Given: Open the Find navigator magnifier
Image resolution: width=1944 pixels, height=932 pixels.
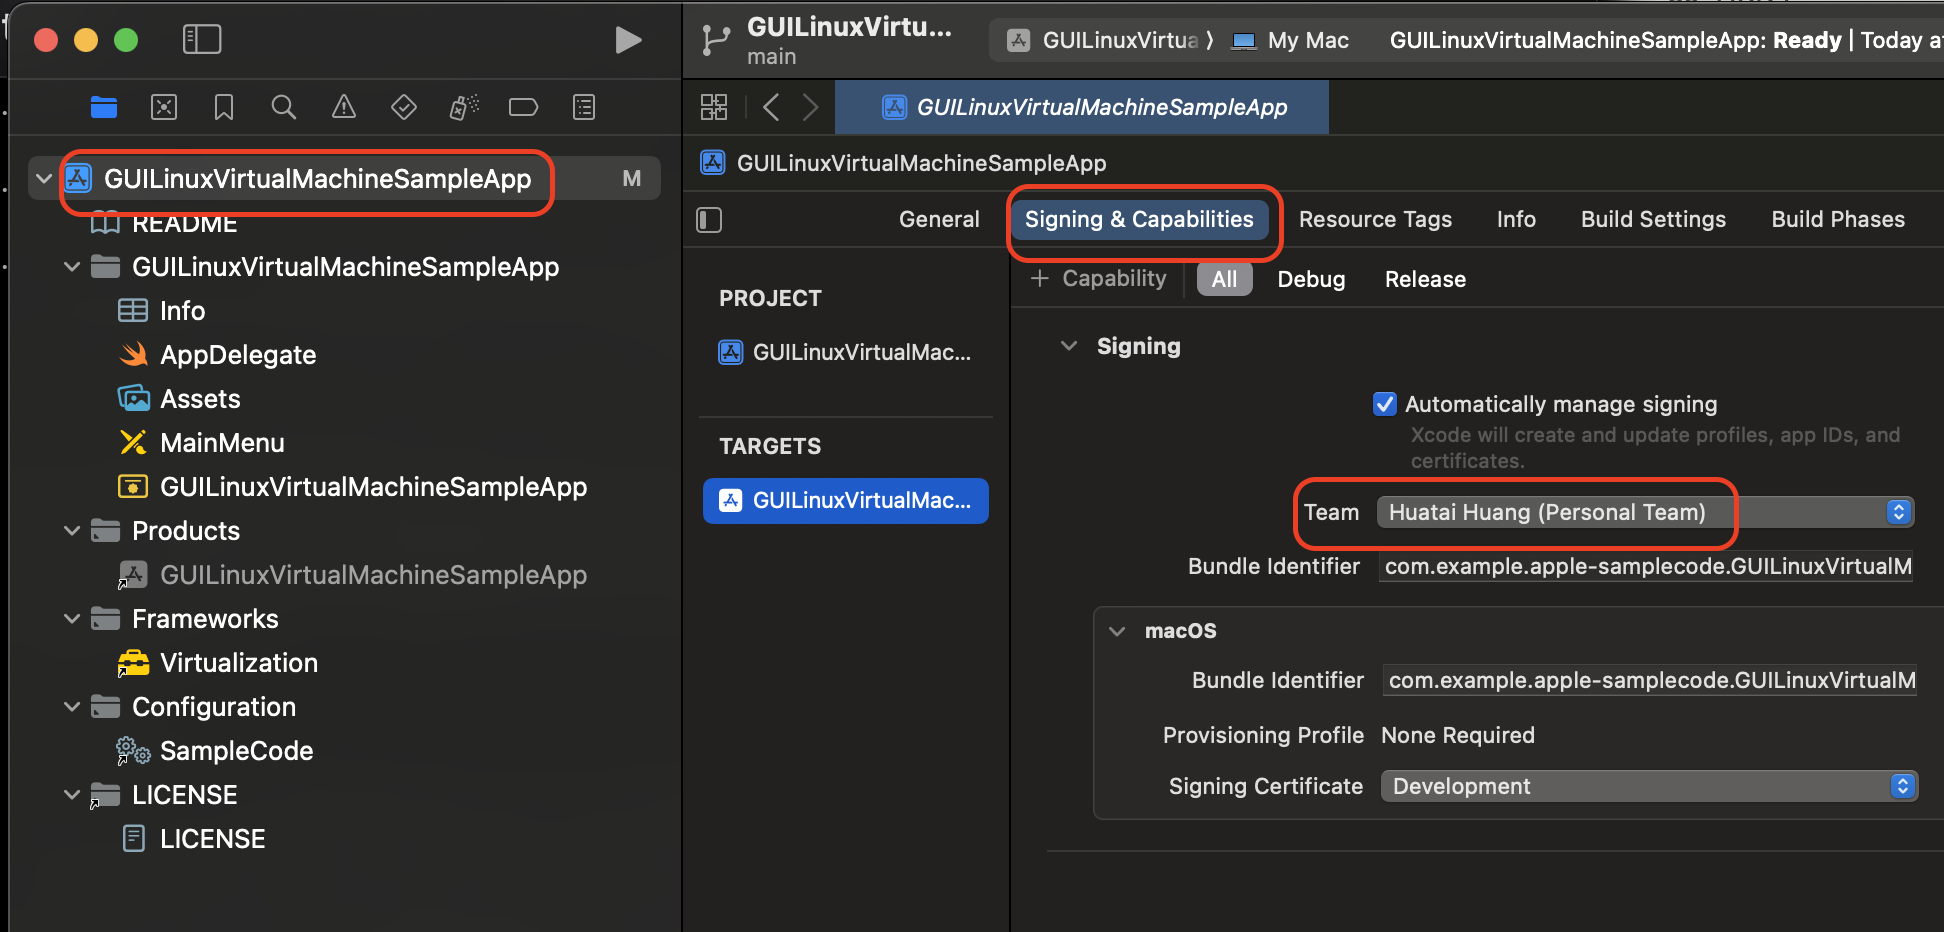Looking at the screenshot, I should (x=284, y=107).
